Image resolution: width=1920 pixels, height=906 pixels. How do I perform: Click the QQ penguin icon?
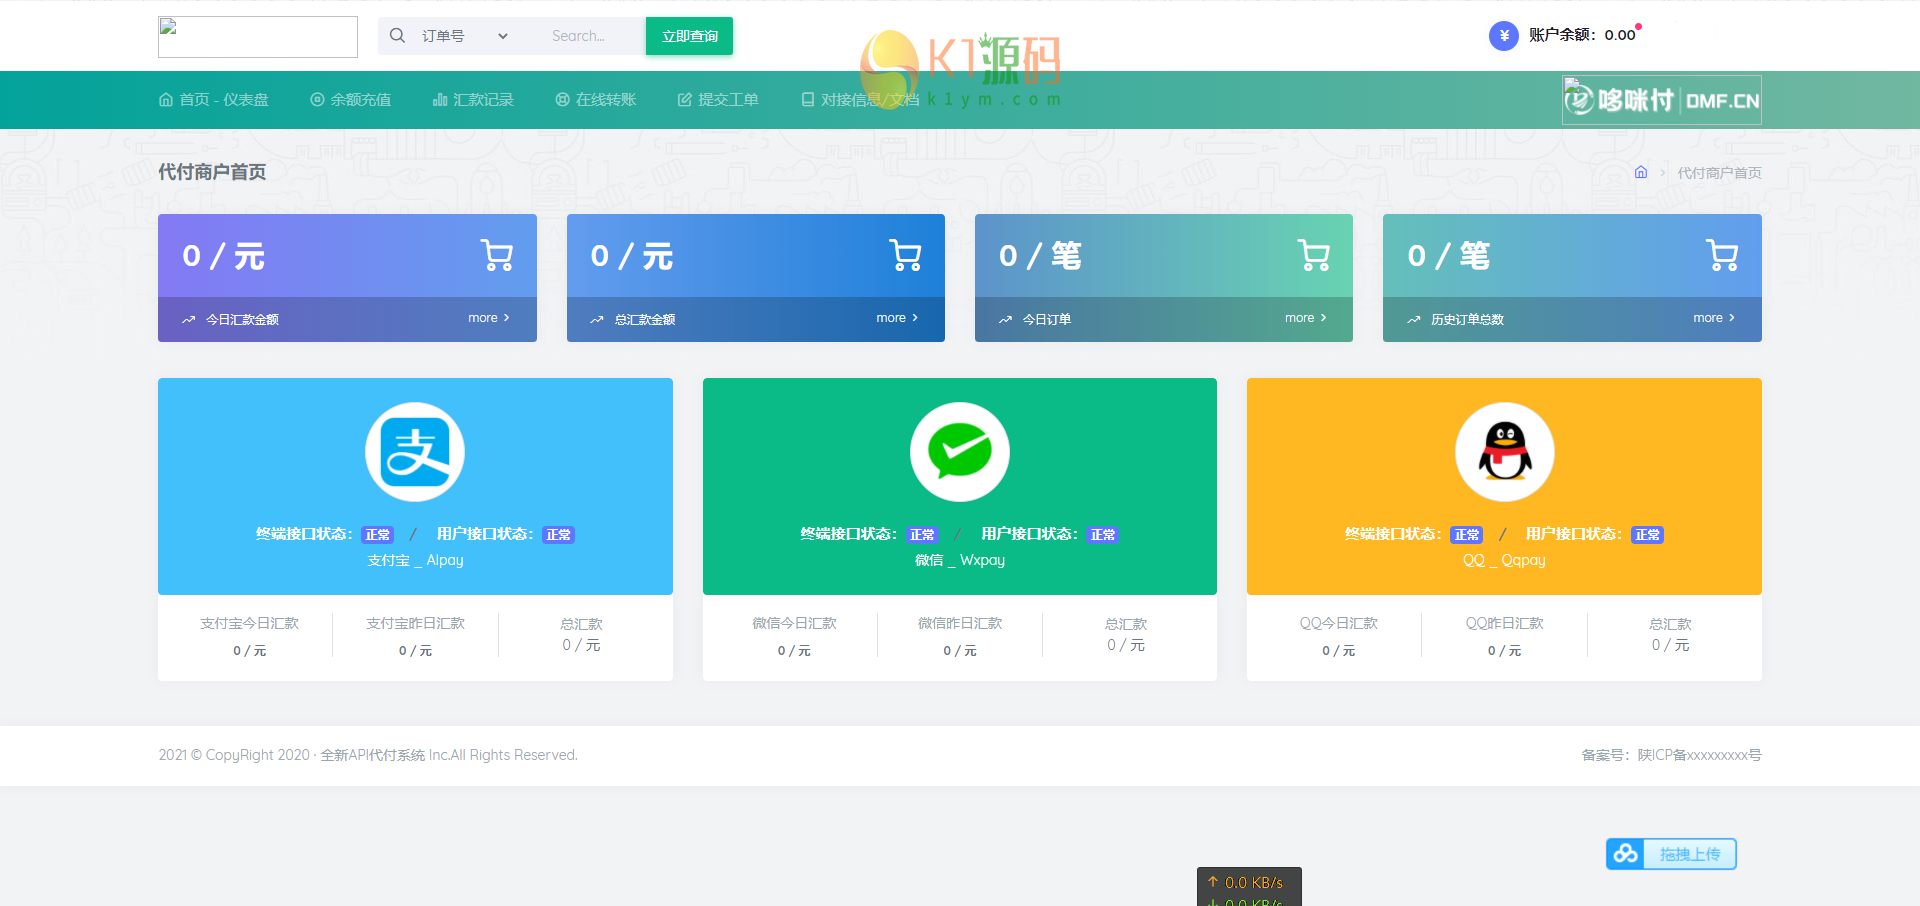tap(1504, 451)
